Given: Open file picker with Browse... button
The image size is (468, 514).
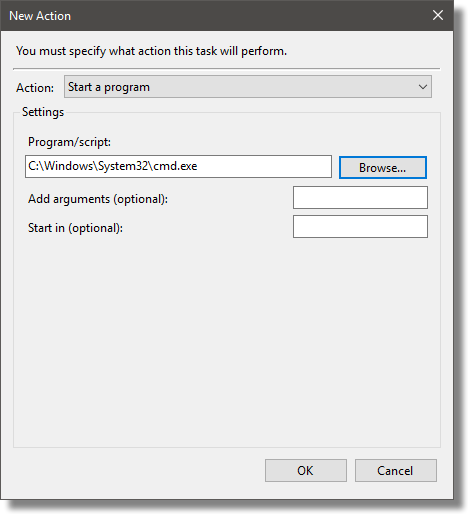Looking at the screenshot, I should point(383,167).
